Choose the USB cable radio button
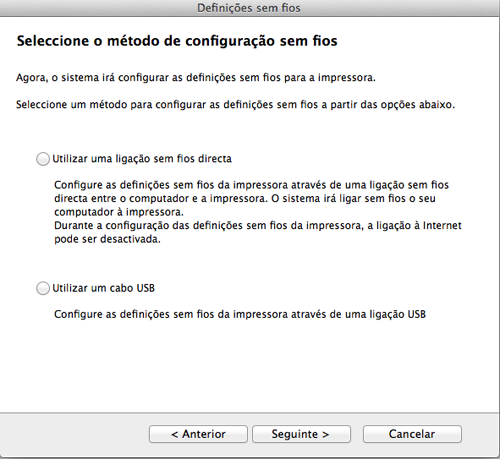 pyautogui.click(x=43, y=288)
